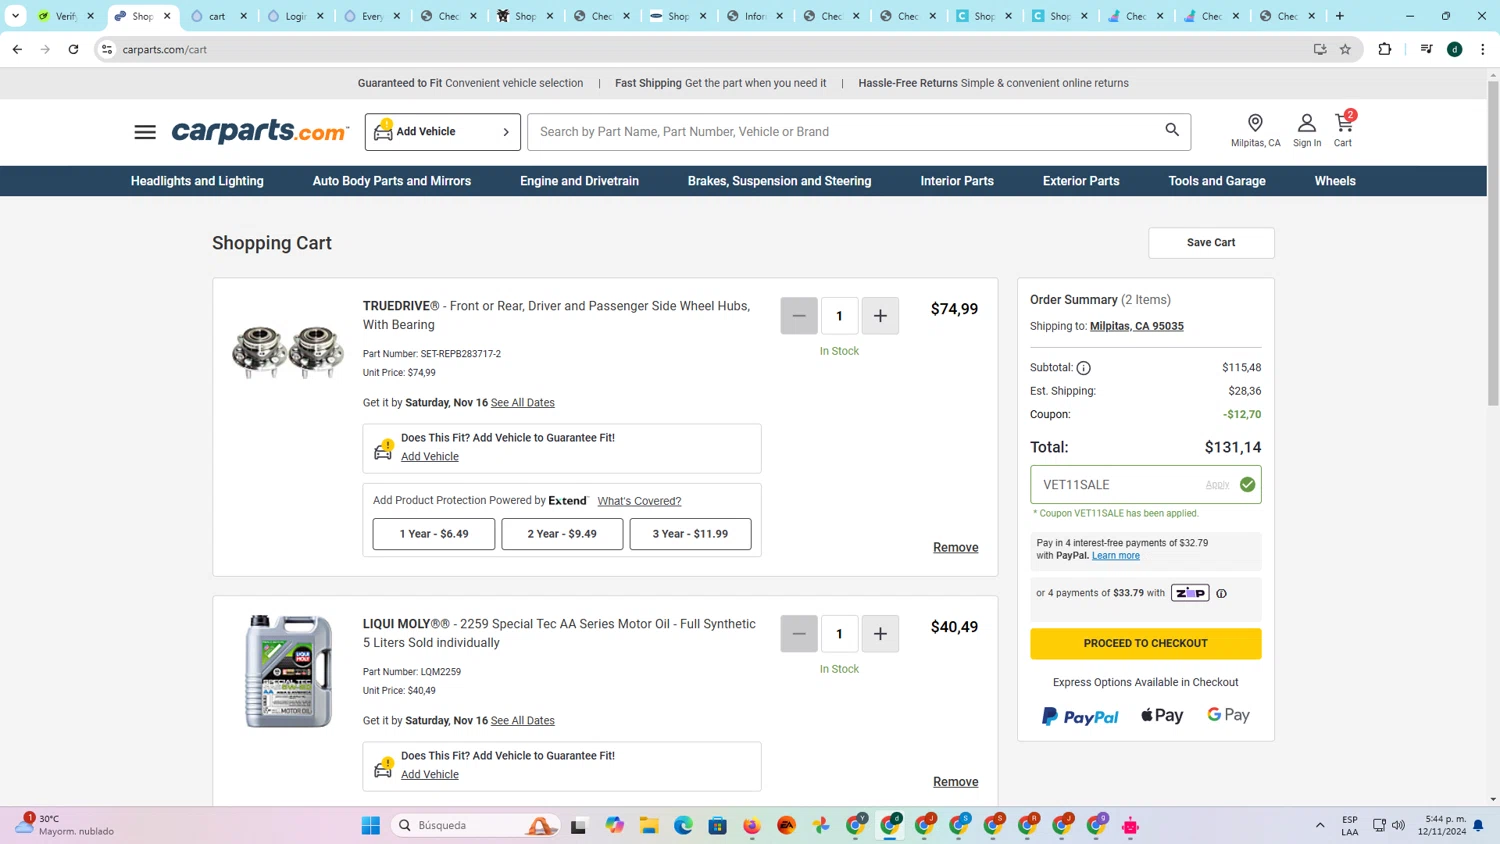Bookmark this page with star icon

[x=1345, y=49]
